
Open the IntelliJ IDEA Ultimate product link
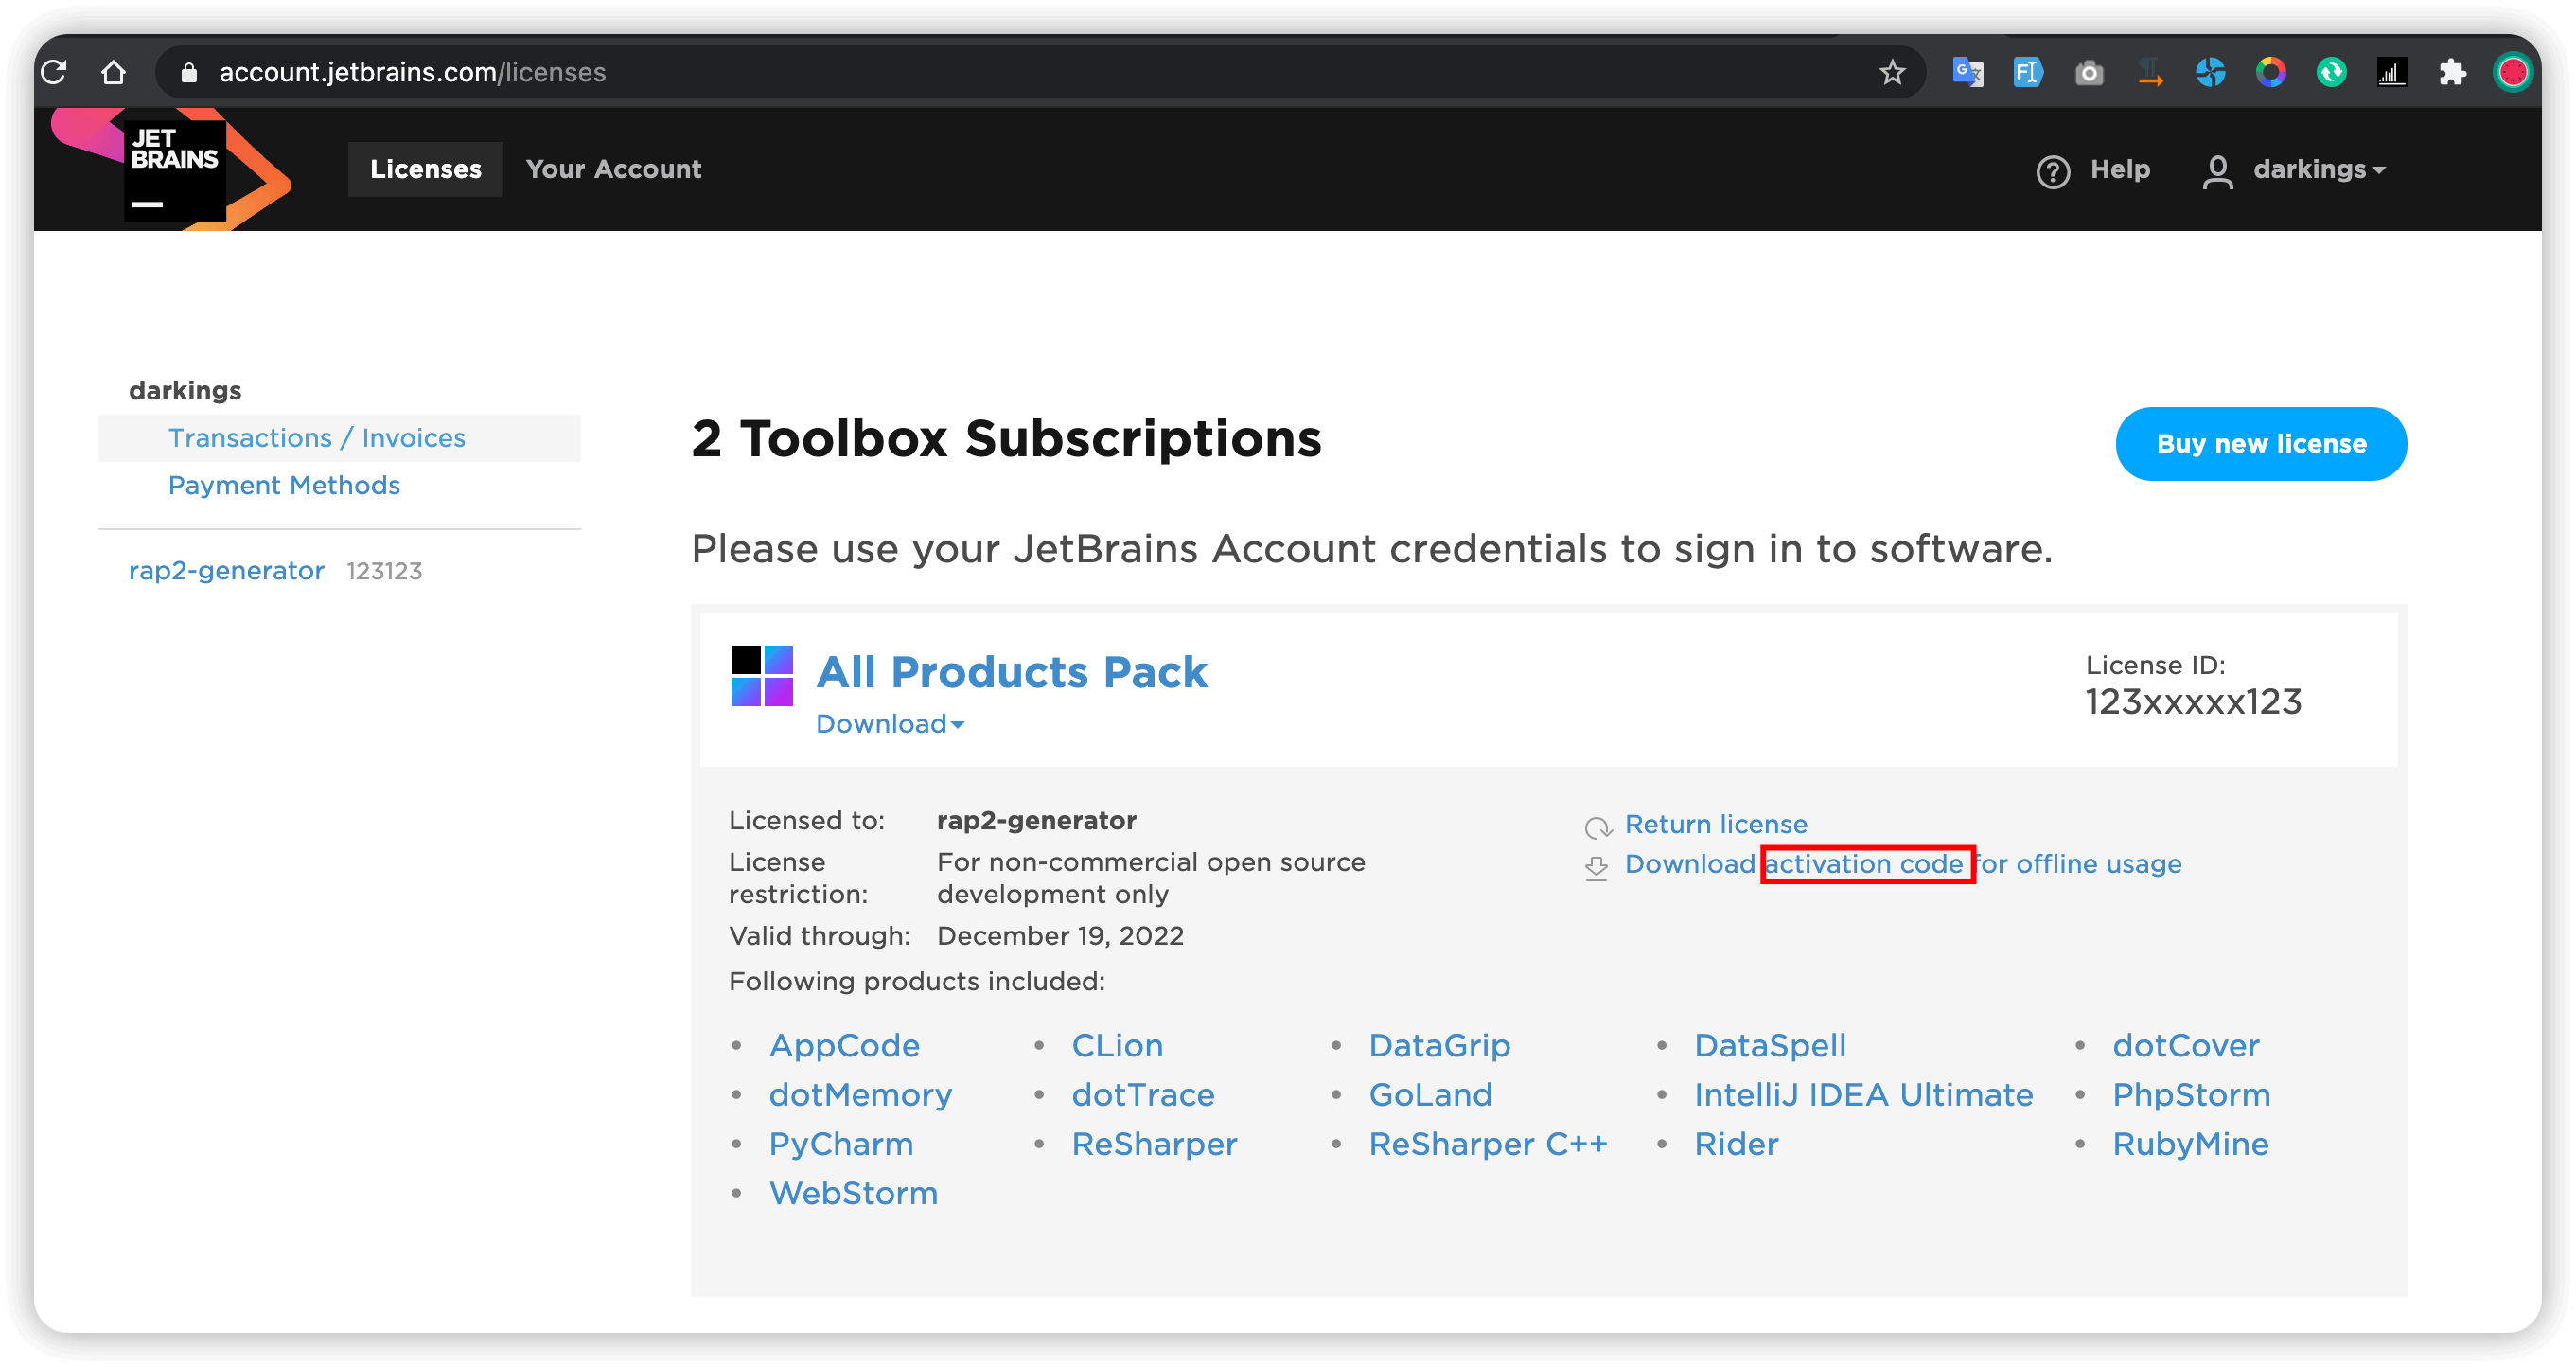coord(1863,1095)
